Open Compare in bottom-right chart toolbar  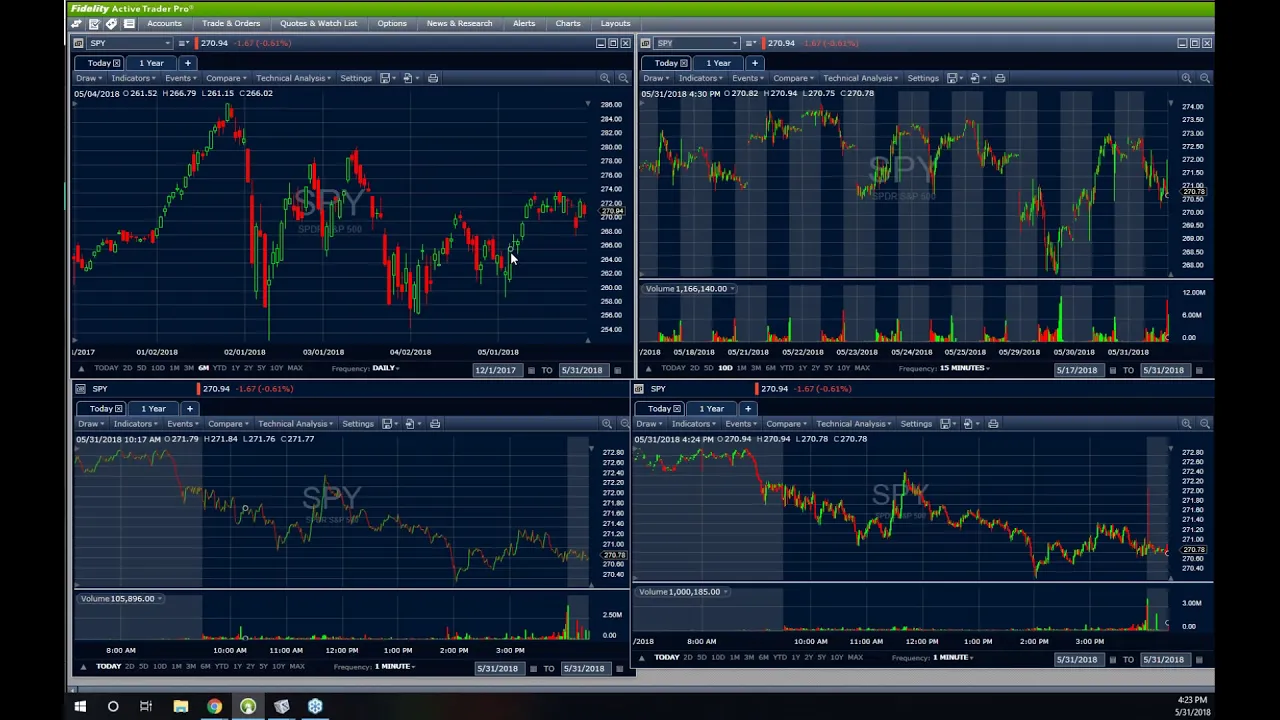[785, 424]
